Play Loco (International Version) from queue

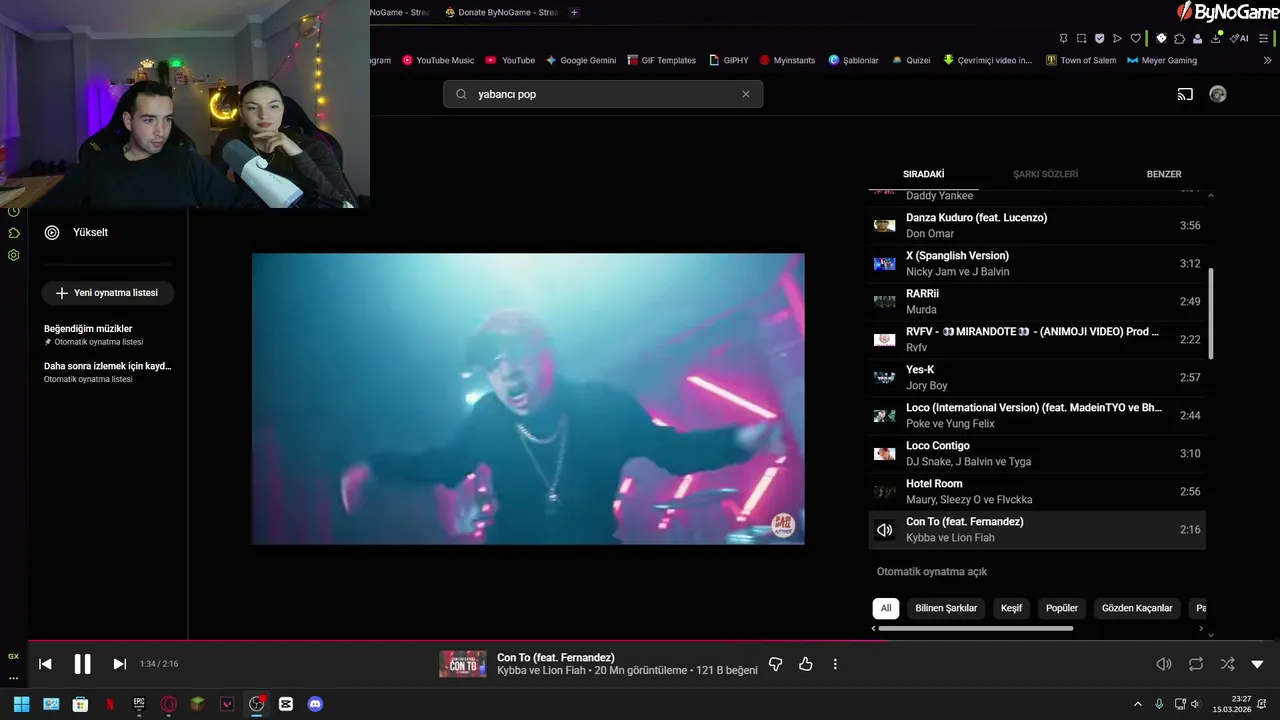(x=1037, y=416)
